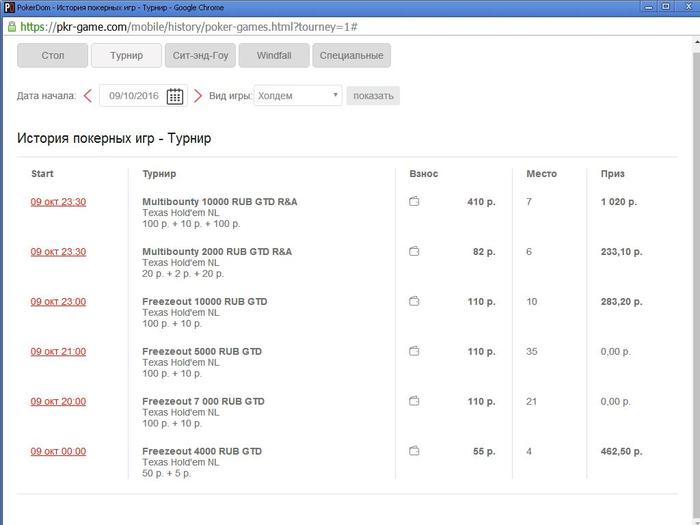The image size is (700, 525).
Task: Switch to the Специальные tab
Action: coord(351,55)
